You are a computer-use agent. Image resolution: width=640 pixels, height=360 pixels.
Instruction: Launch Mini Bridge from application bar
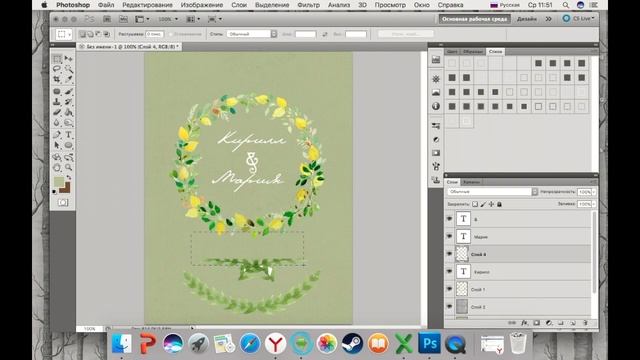[x=123, y=19]
